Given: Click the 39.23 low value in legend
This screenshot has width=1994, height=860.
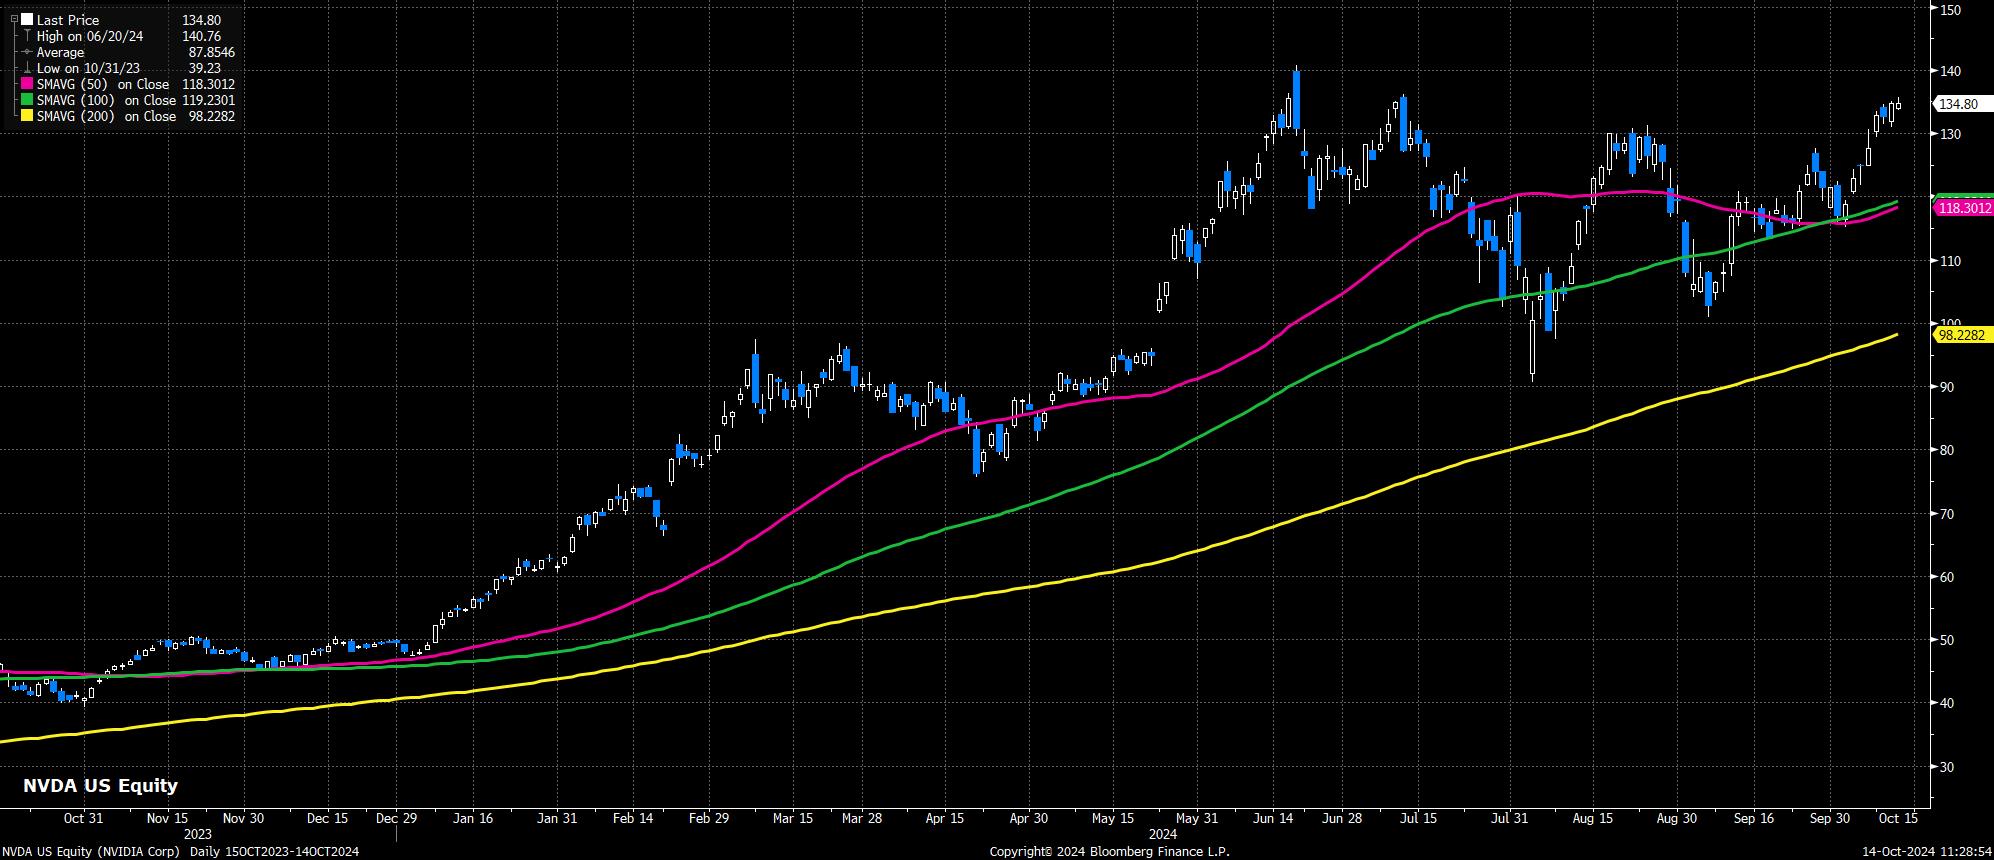Looking at the screenshot, I should tap(205, 68).
